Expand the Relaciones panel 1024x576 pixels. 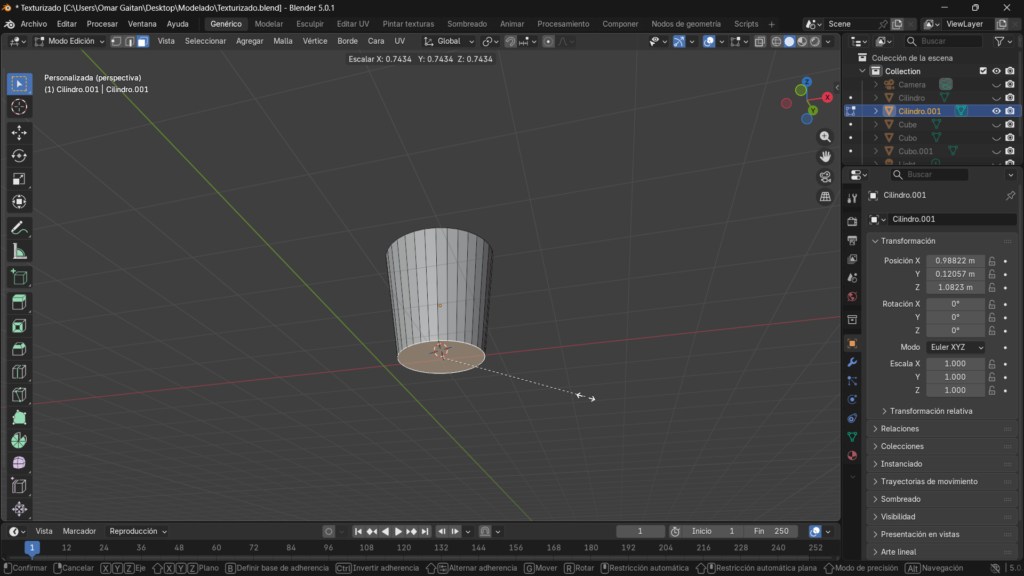(x=900, y=429)
